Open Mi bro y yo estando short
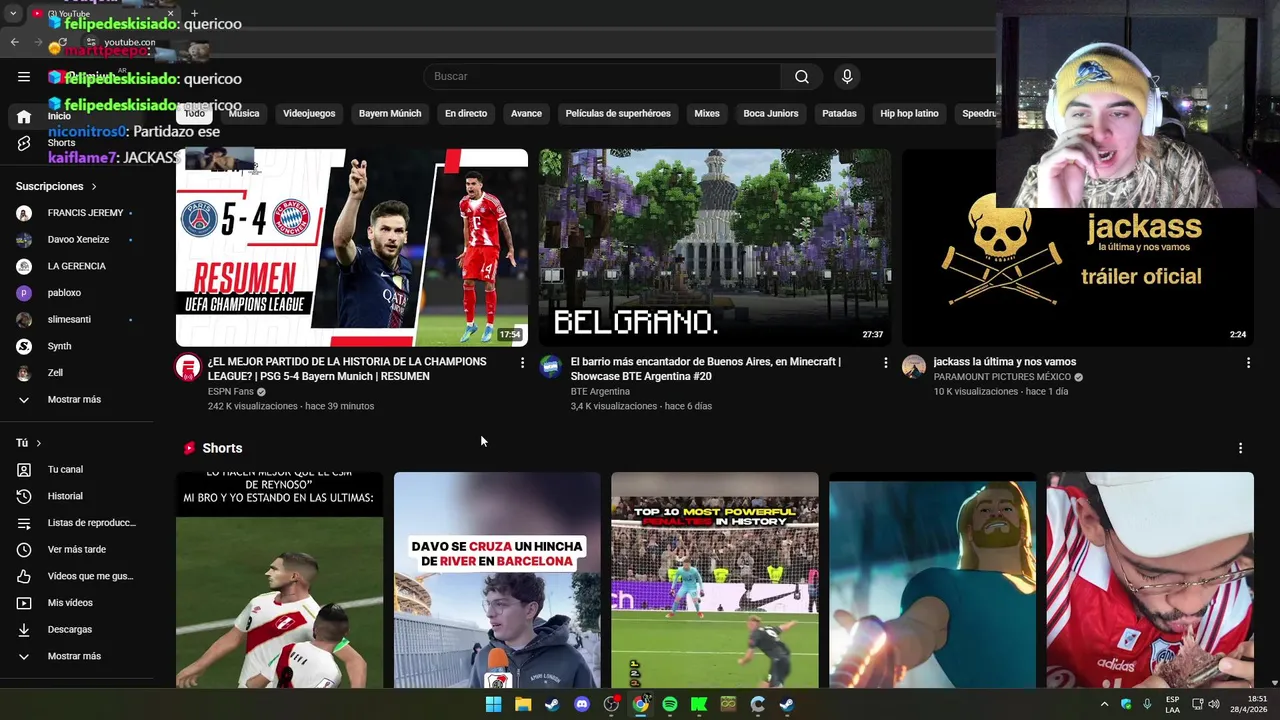 (279, 580)
